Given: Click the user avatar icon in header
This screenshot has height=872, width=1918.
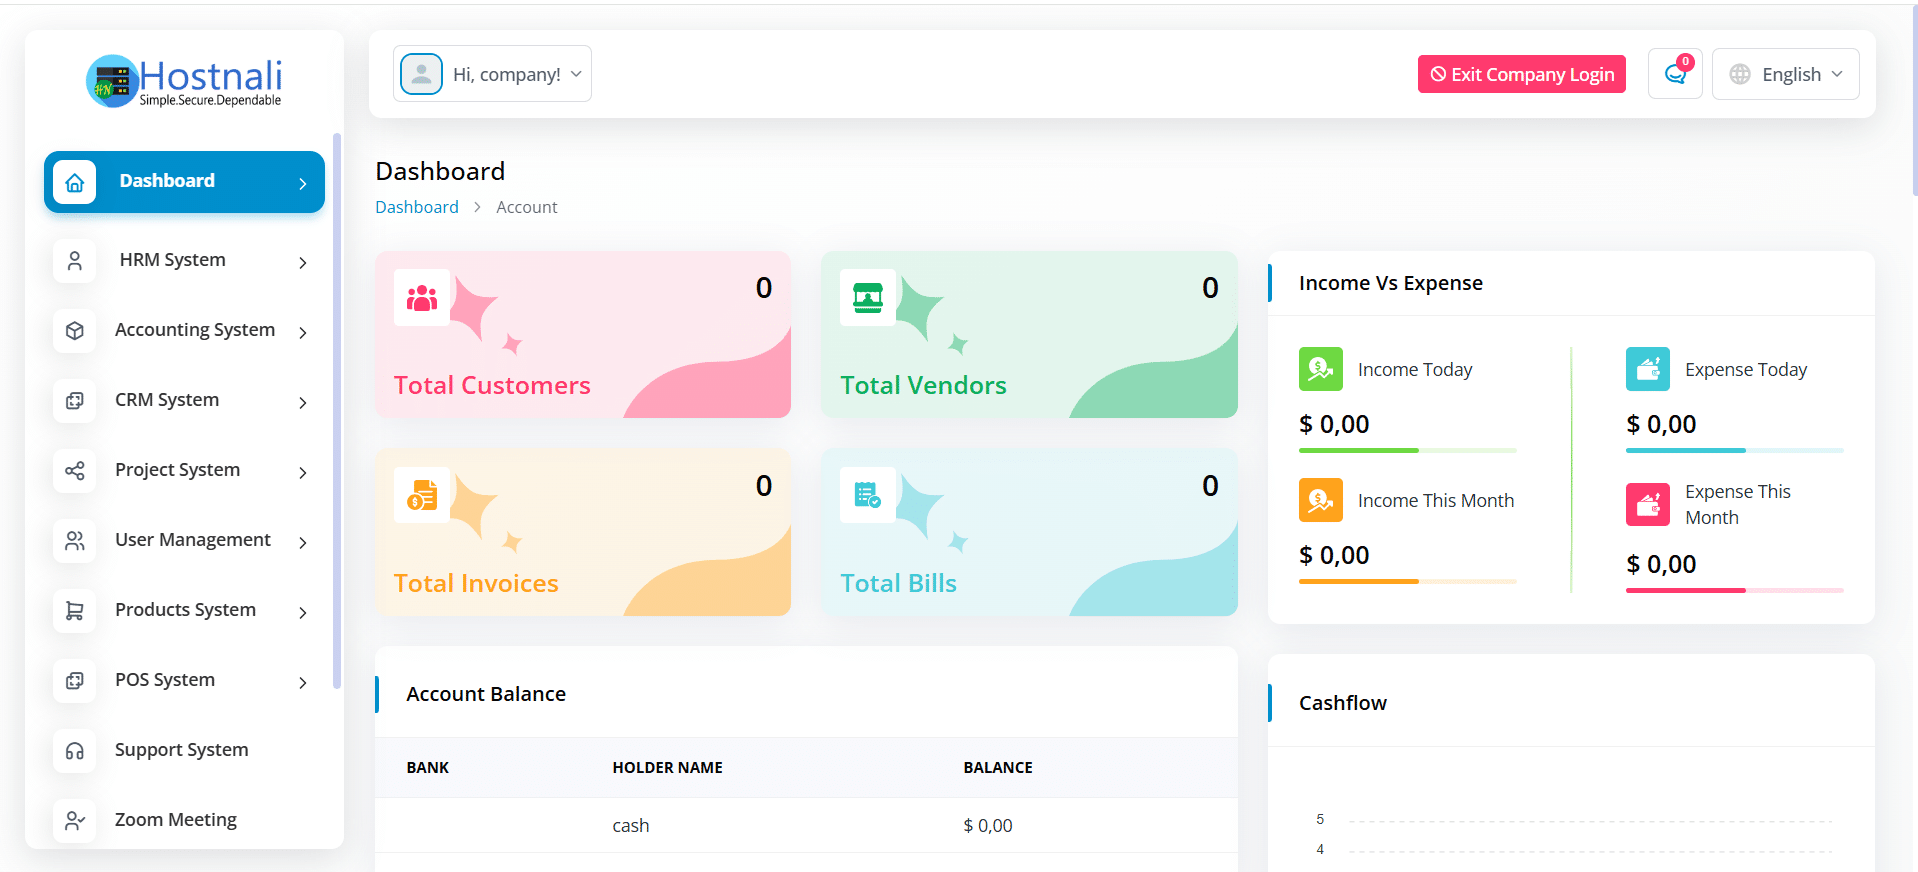Looking at the screenshot, I should pyautogui.click(x=421, y=74).
